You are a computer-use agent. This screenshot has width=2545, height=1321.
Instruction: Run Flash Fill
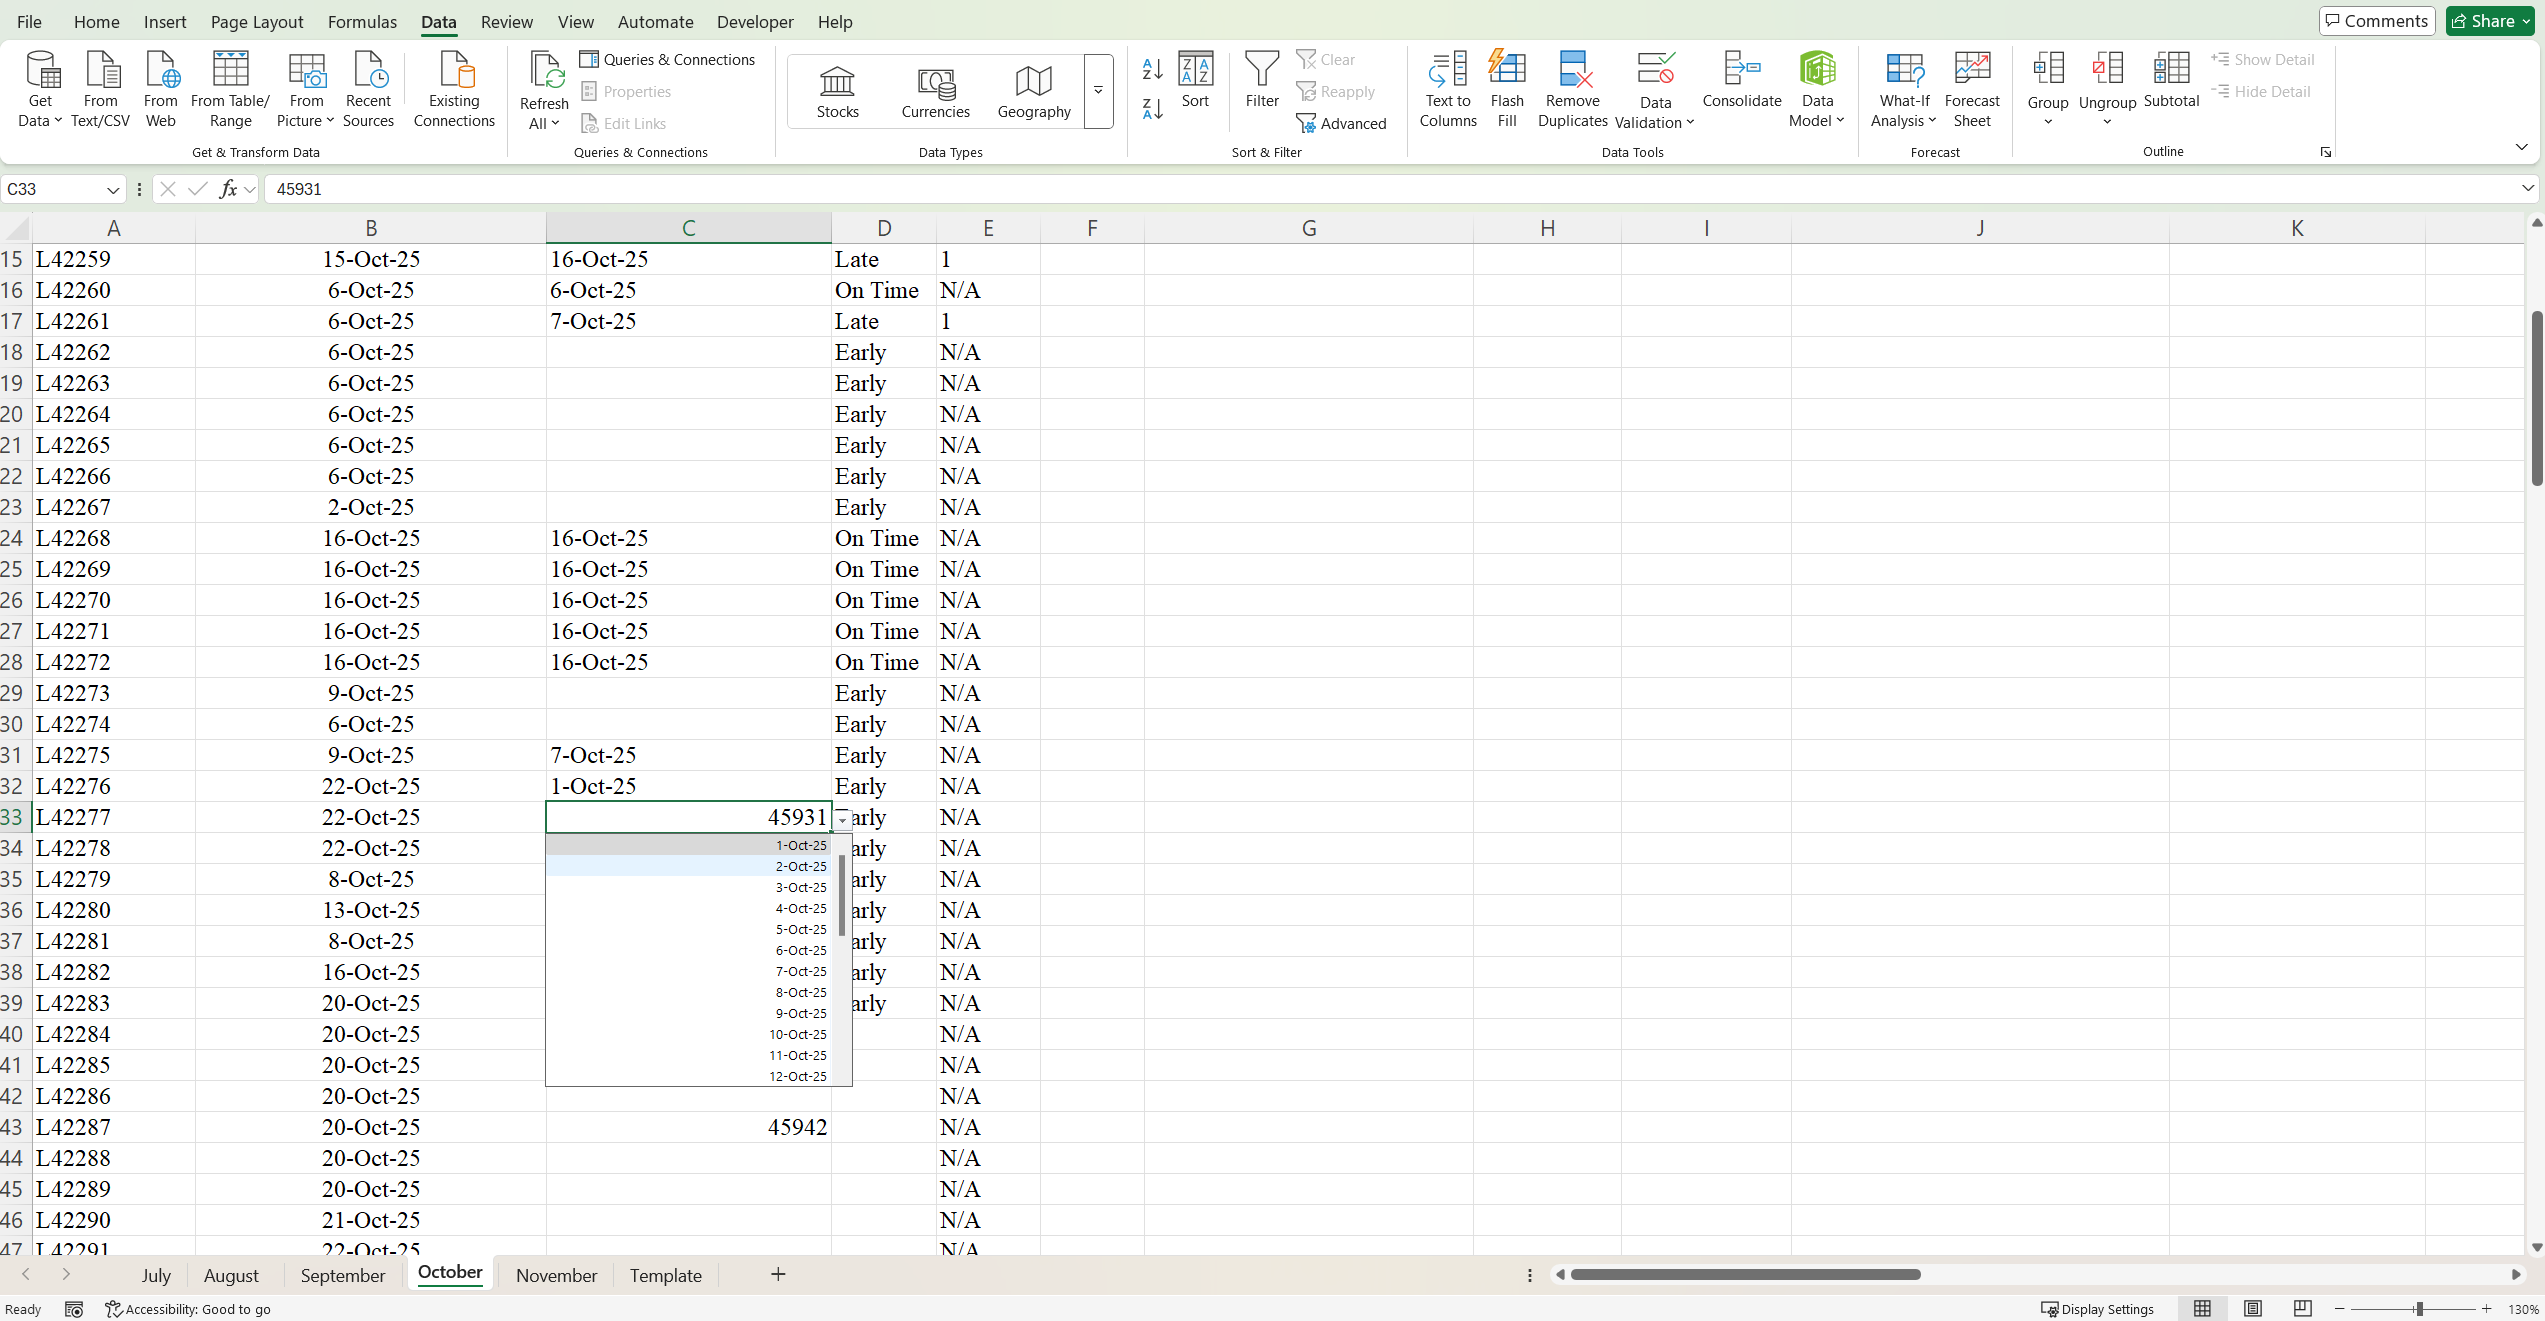click(x=1507, y=90)
